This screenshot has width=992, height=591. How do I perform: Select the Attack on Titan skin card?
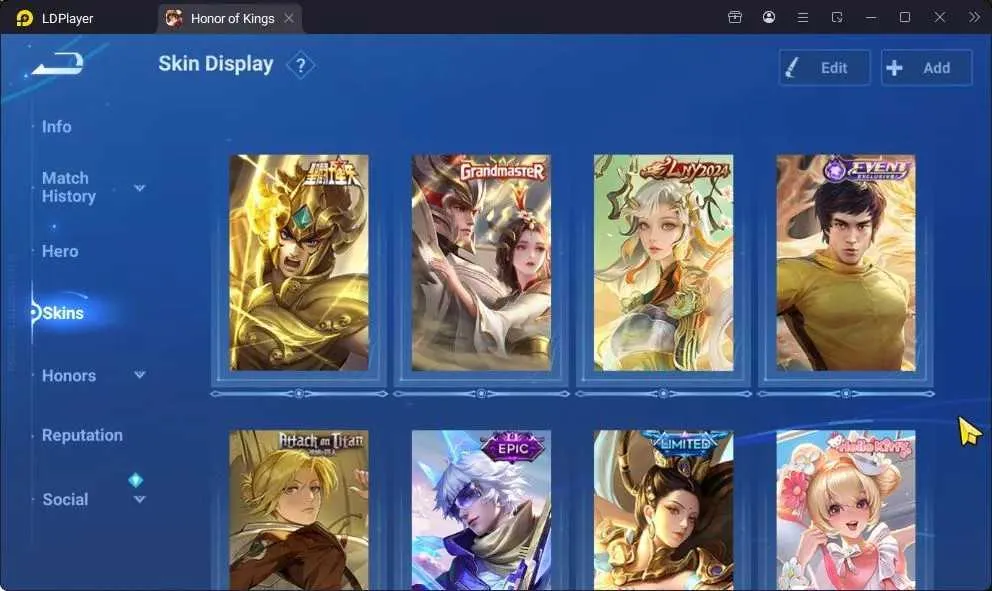coord(299,511)
